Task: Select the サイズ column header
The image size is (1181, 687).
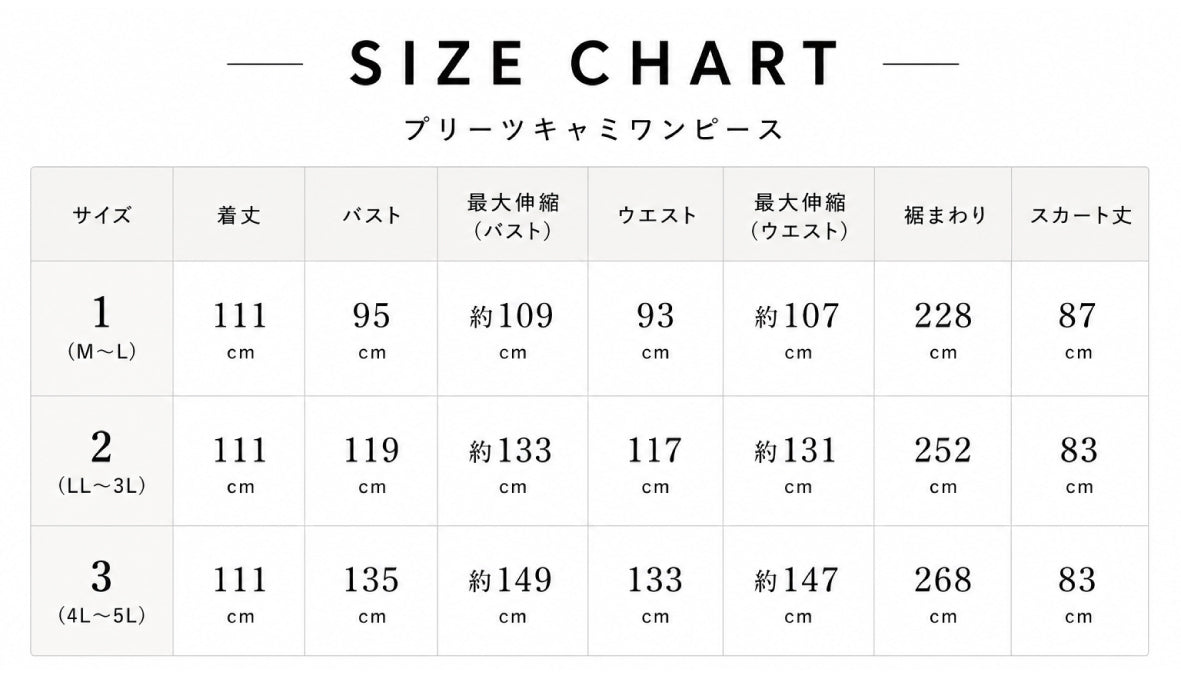Action: click(102, 215)
